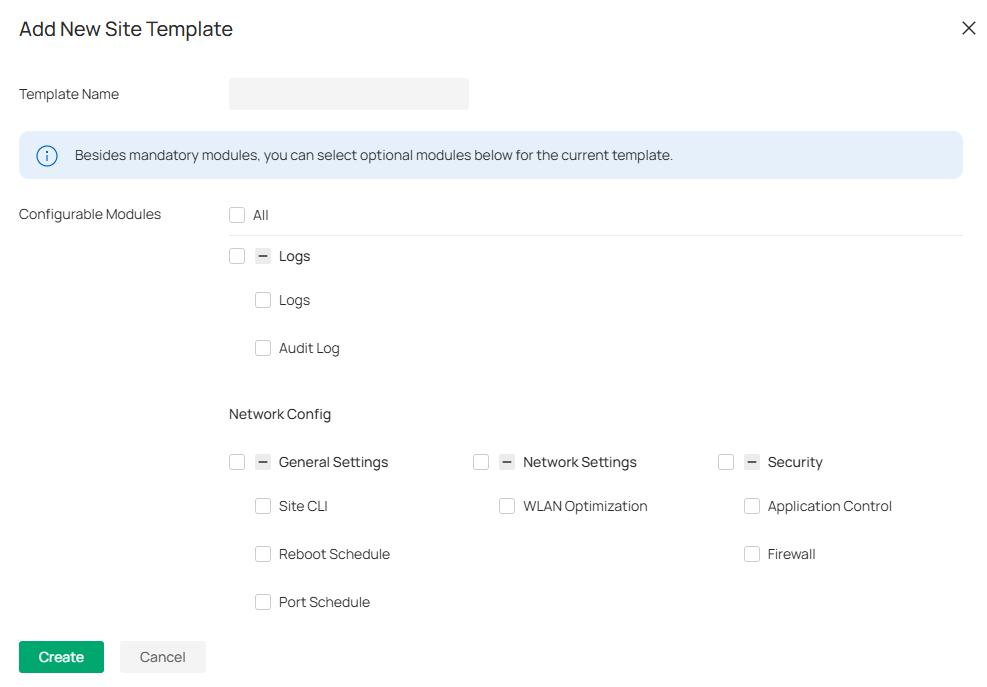This screenshot has height=687, width=987.
Task: Enable the Network Settings checkbox
Action: pos(481,462)
